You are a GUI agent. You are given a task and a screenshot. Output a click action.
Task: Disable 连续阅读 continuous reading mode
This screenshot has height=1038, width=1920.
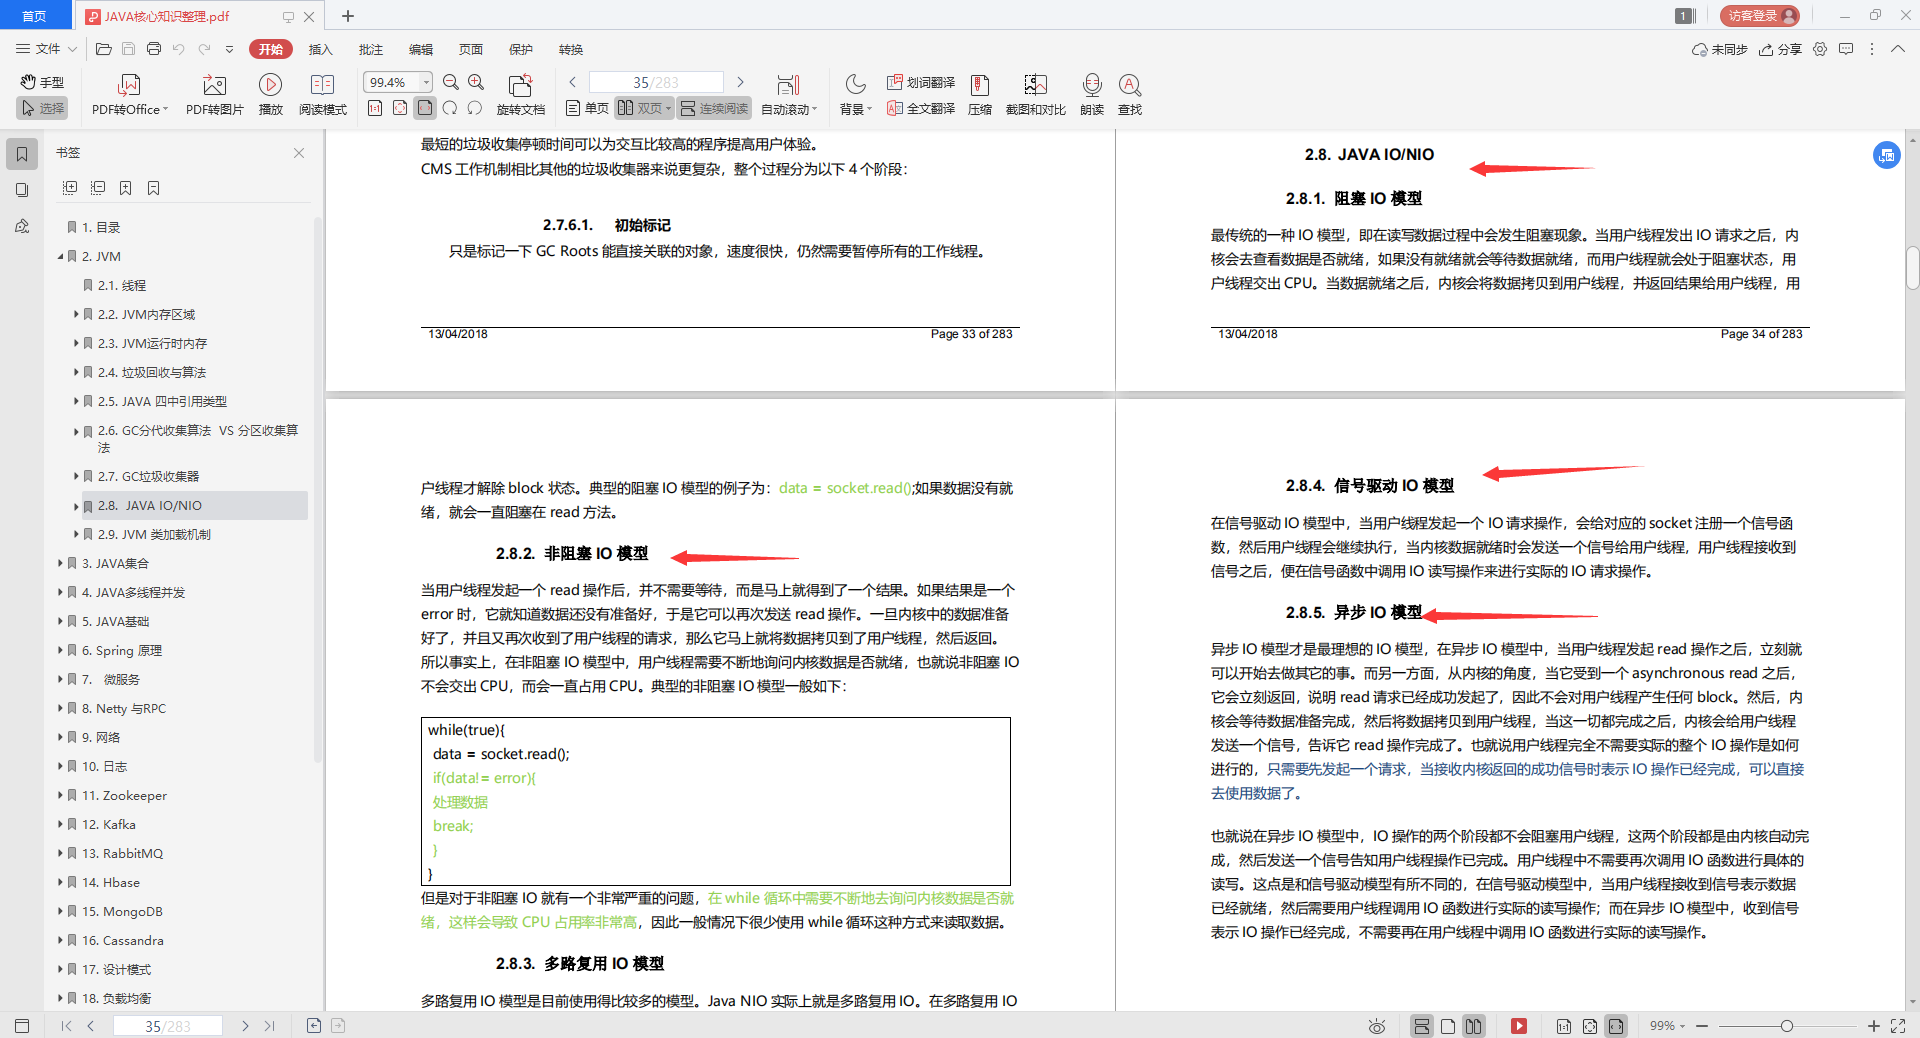point(713,108)
